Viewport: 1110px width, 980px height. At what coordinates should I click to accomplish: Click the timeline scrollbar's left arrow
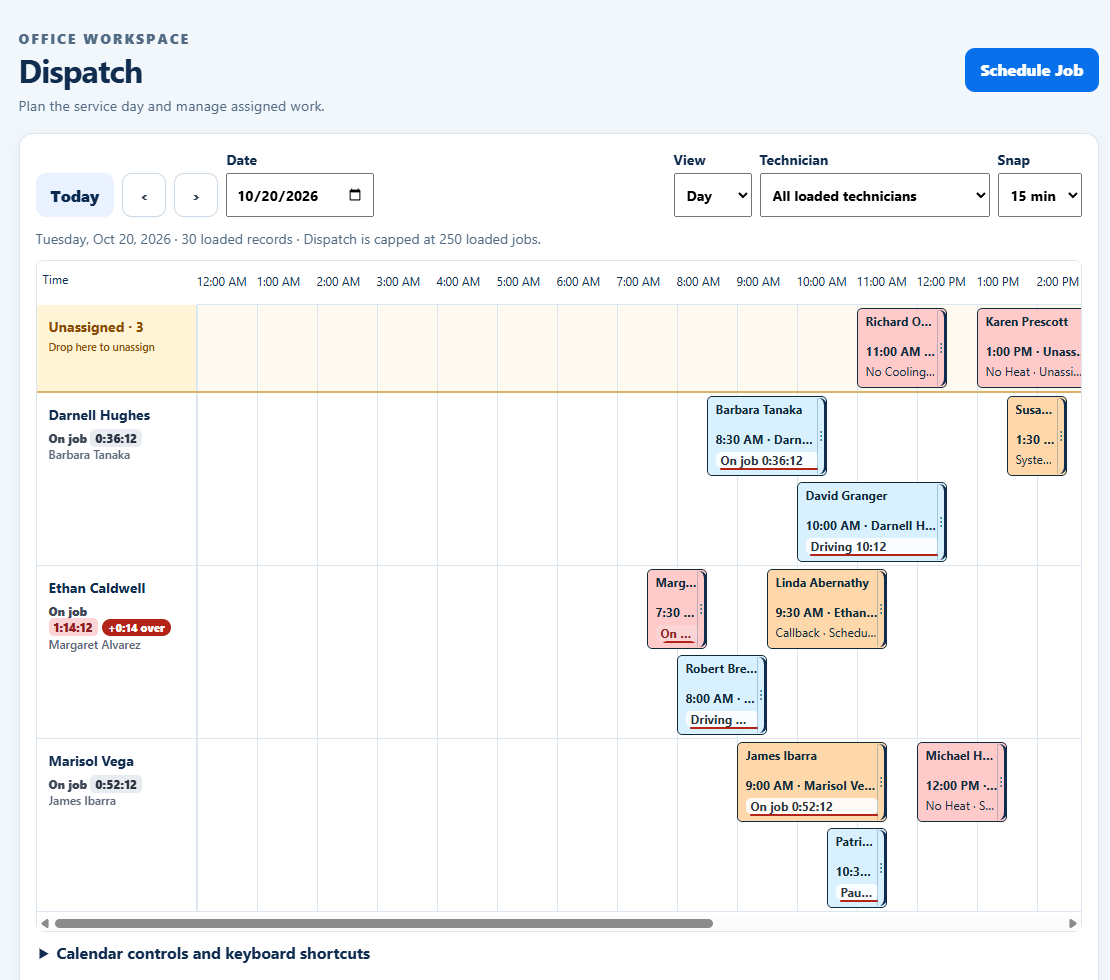pyautogui.click(x=45, y=923)
